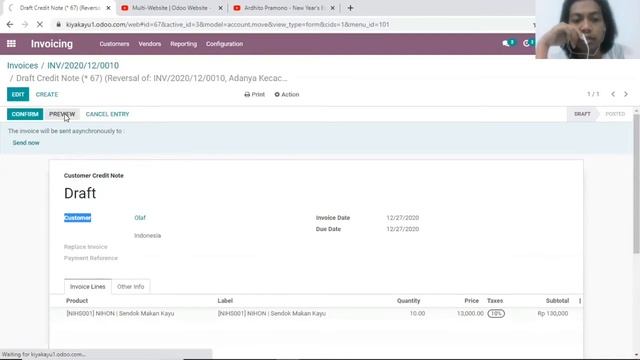
Task: Open customer Olaf link
Action: (140, 218)
